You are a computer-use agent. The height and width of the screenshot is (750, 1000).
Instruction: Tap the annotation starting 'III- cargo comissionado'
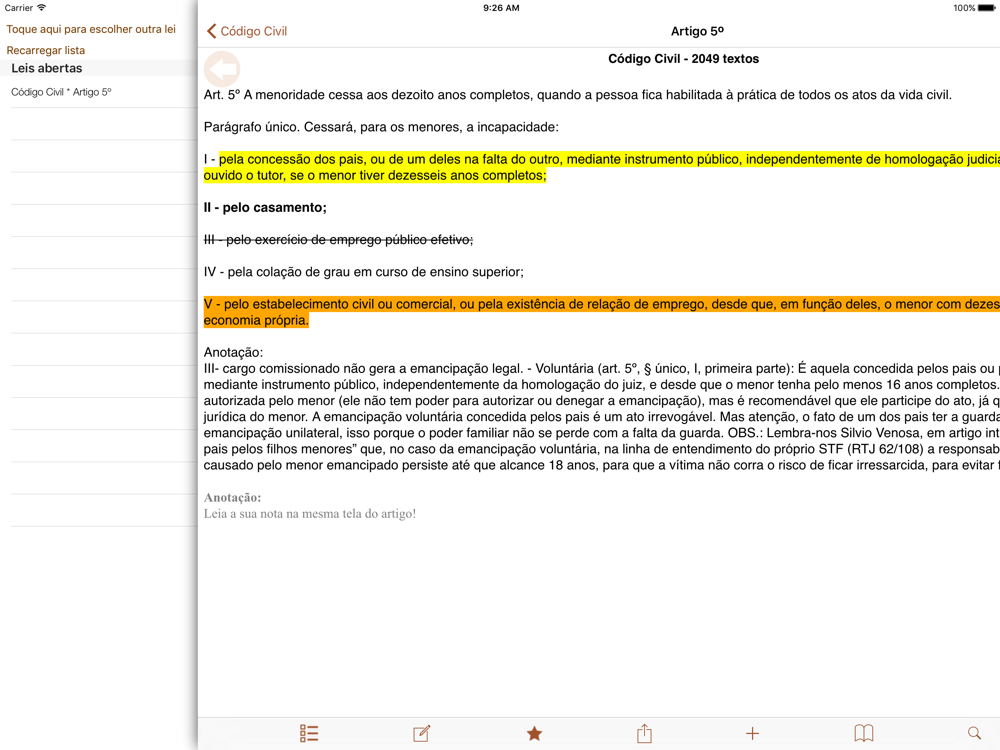(x=601, y=417)
